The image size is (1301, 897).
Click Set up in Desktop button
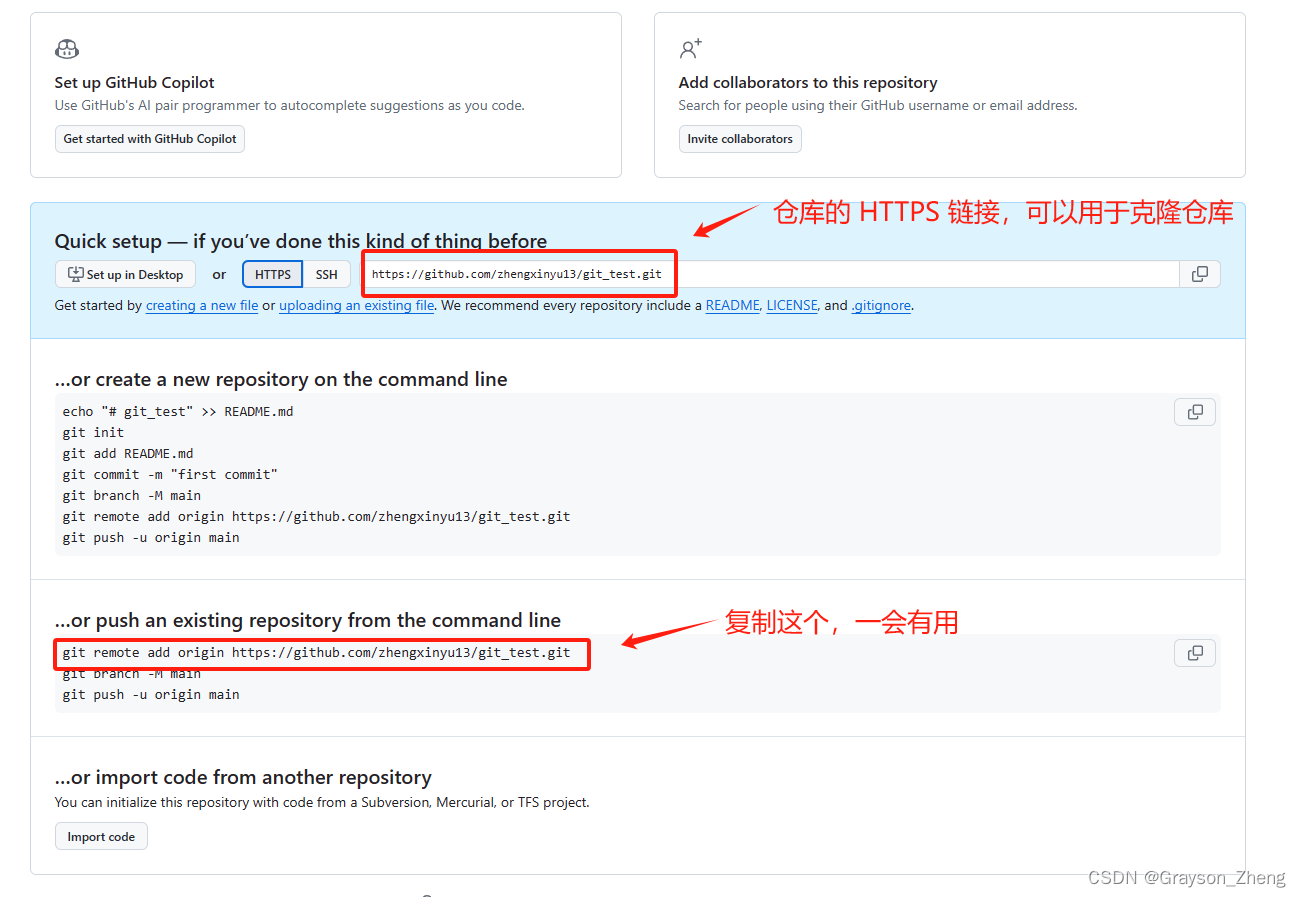125,274
